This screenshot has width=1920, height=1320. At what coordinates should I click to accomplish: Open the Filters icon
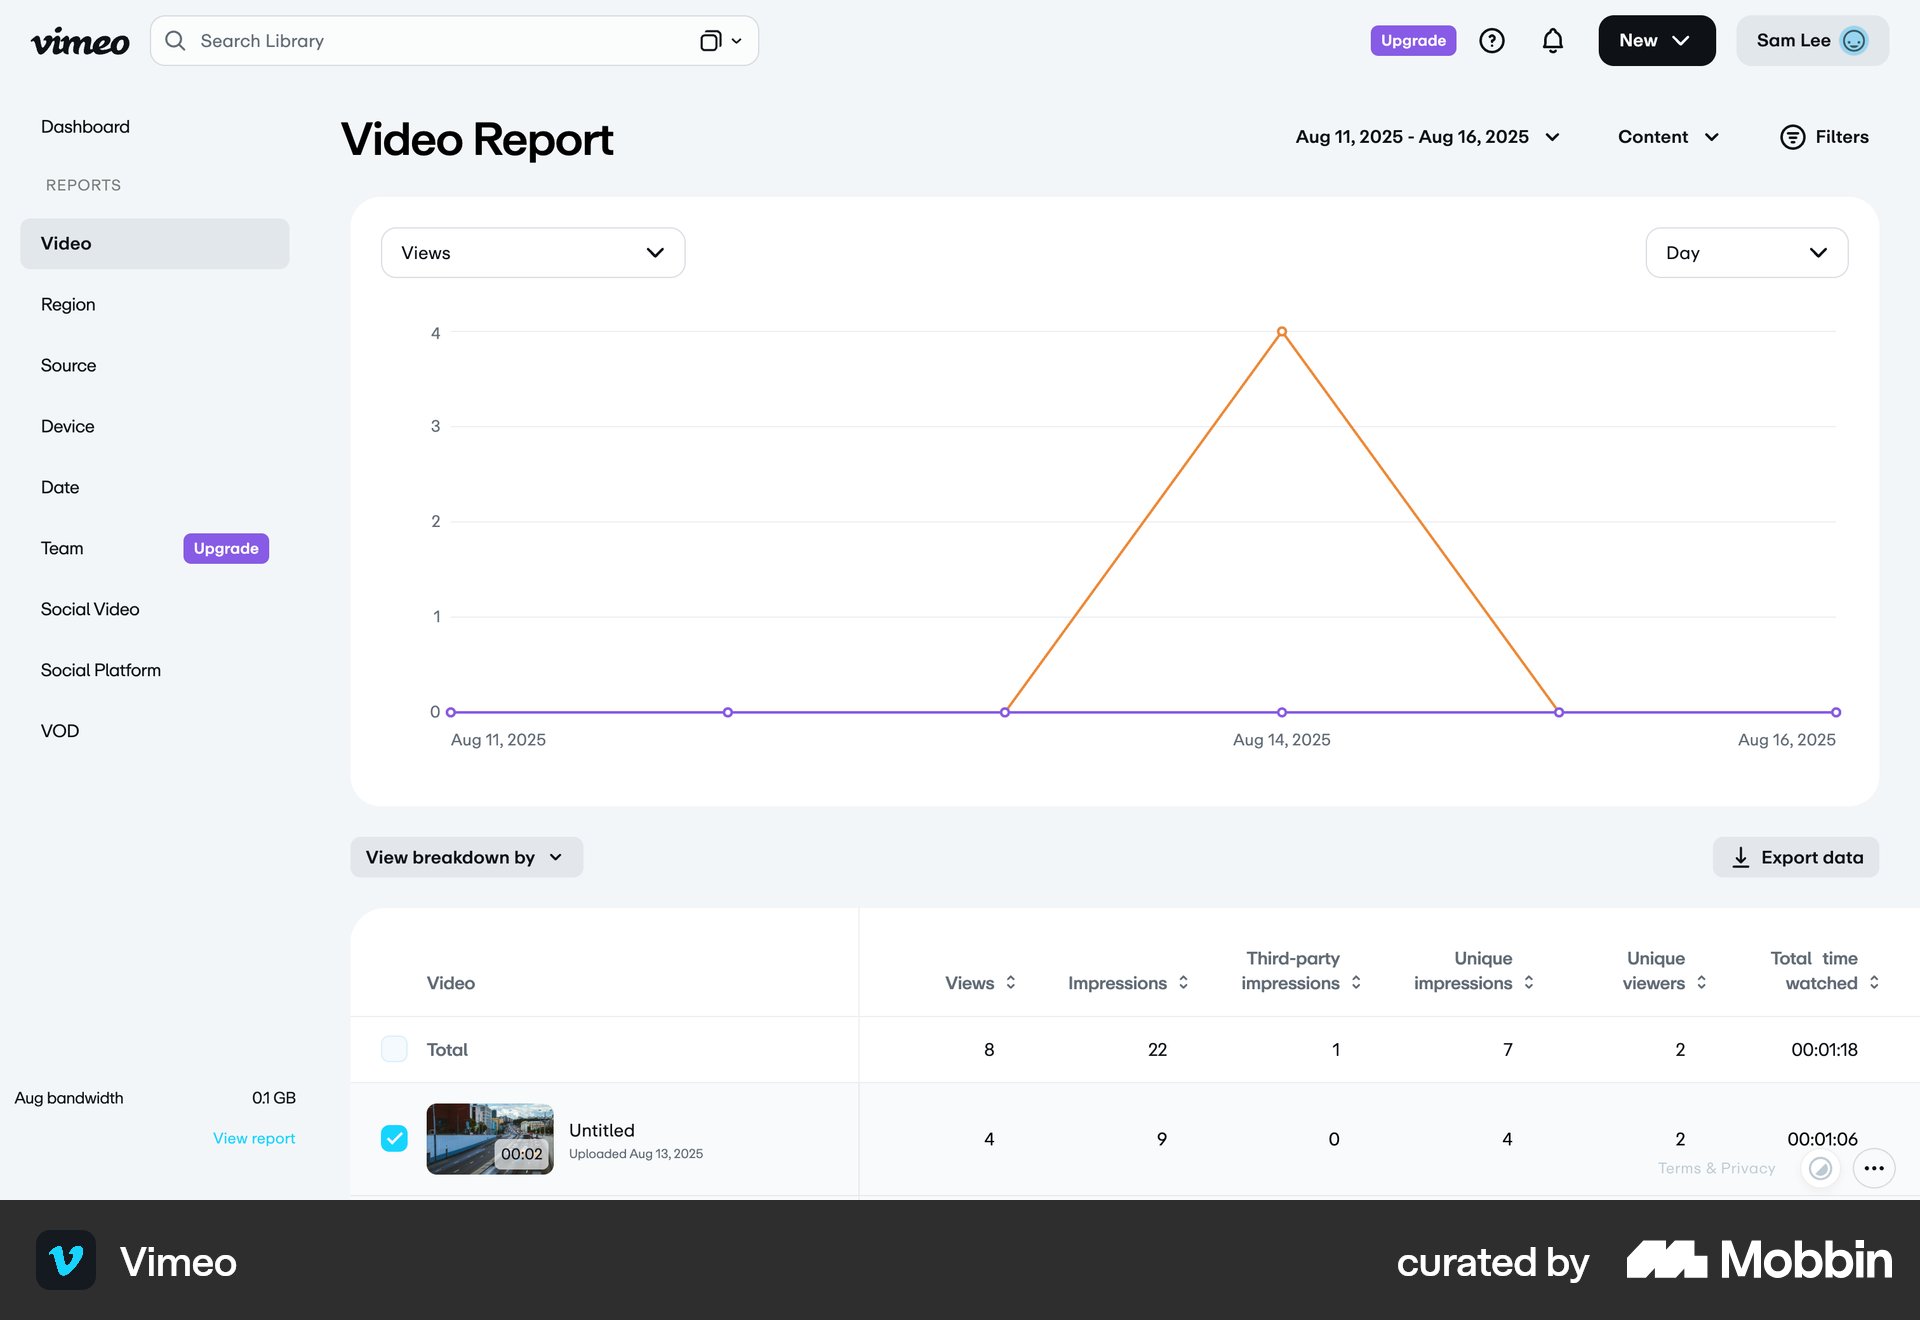coord(1792,137)
